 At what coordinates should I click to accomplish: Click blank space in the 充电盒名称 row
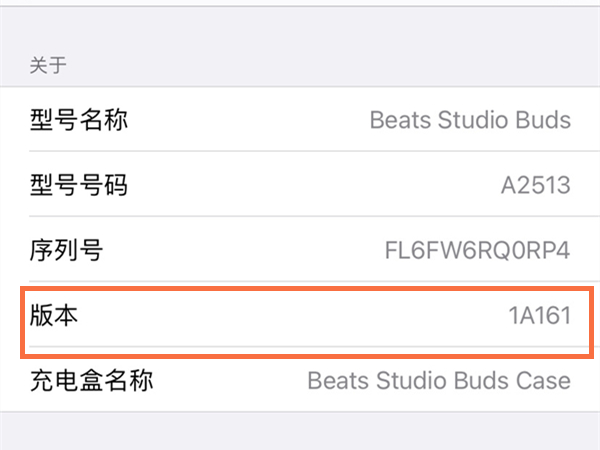[230, 380]
